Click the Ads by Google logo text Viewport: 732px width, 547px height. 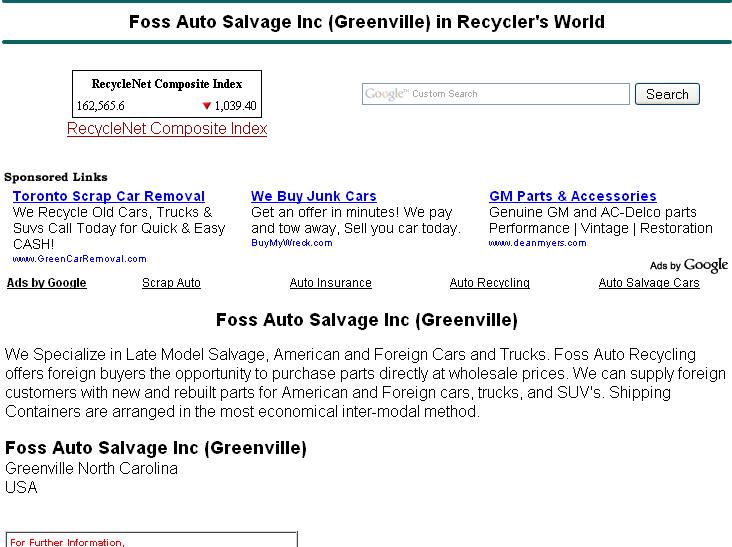689,265
